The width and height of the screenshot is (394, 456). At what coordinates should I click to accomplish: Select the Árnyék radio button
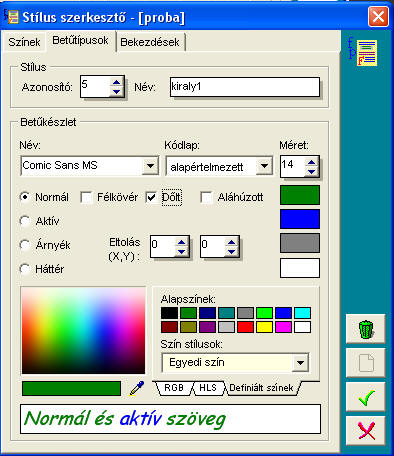25,245
